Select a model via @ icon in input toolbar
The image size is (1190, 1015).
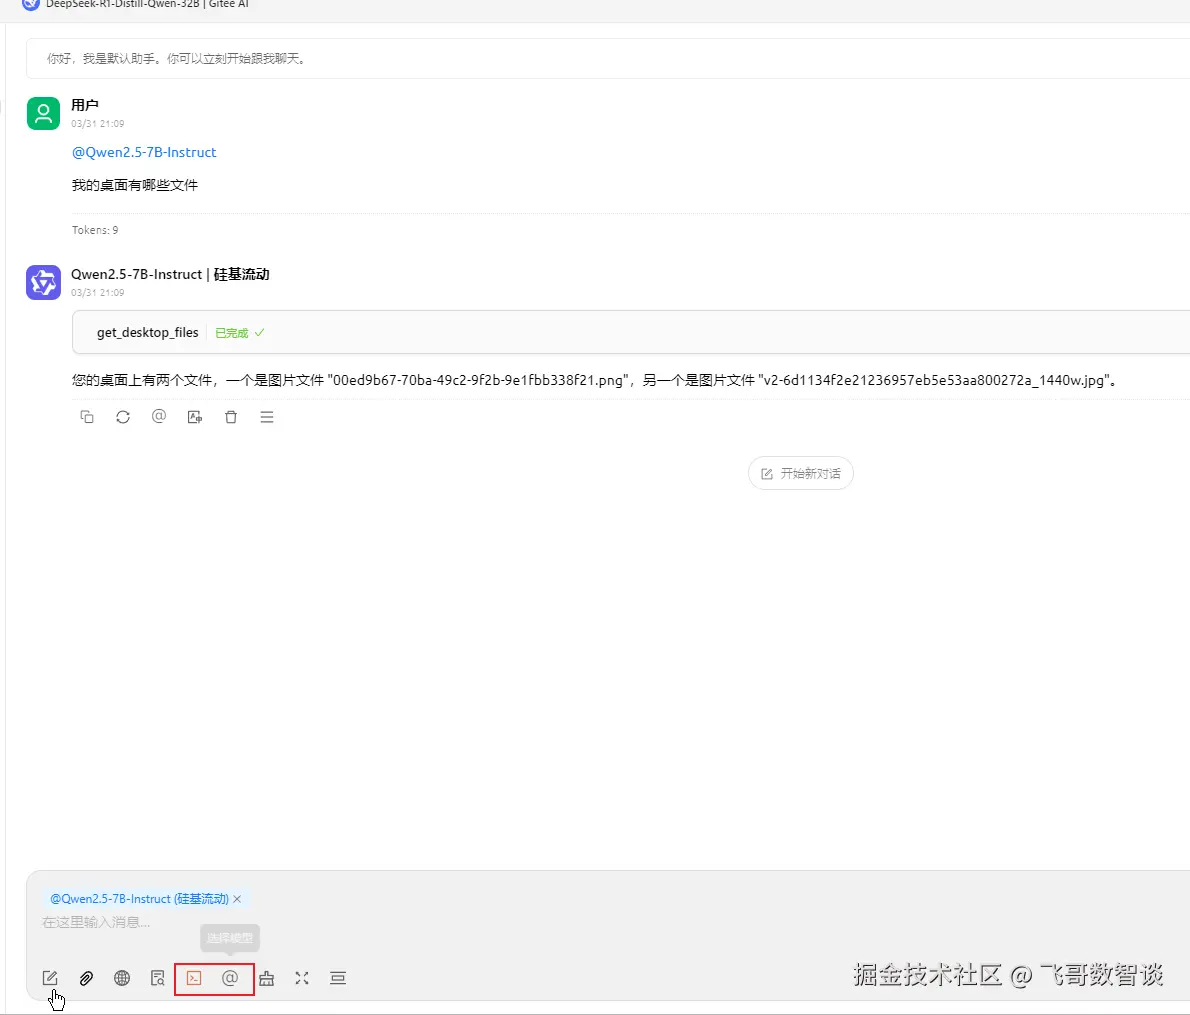click(x=230, y=978)
